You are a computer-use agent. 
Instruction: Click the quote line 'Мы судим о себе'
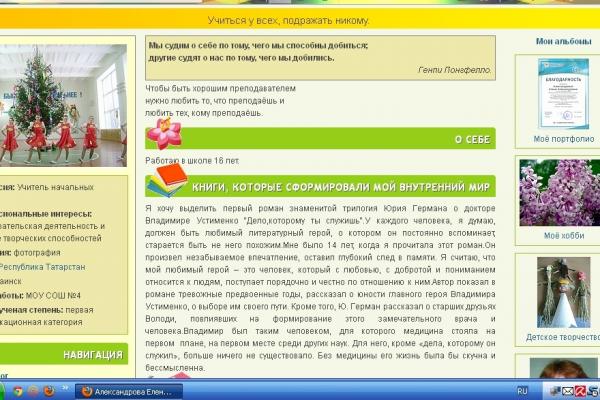pos(258,46)
